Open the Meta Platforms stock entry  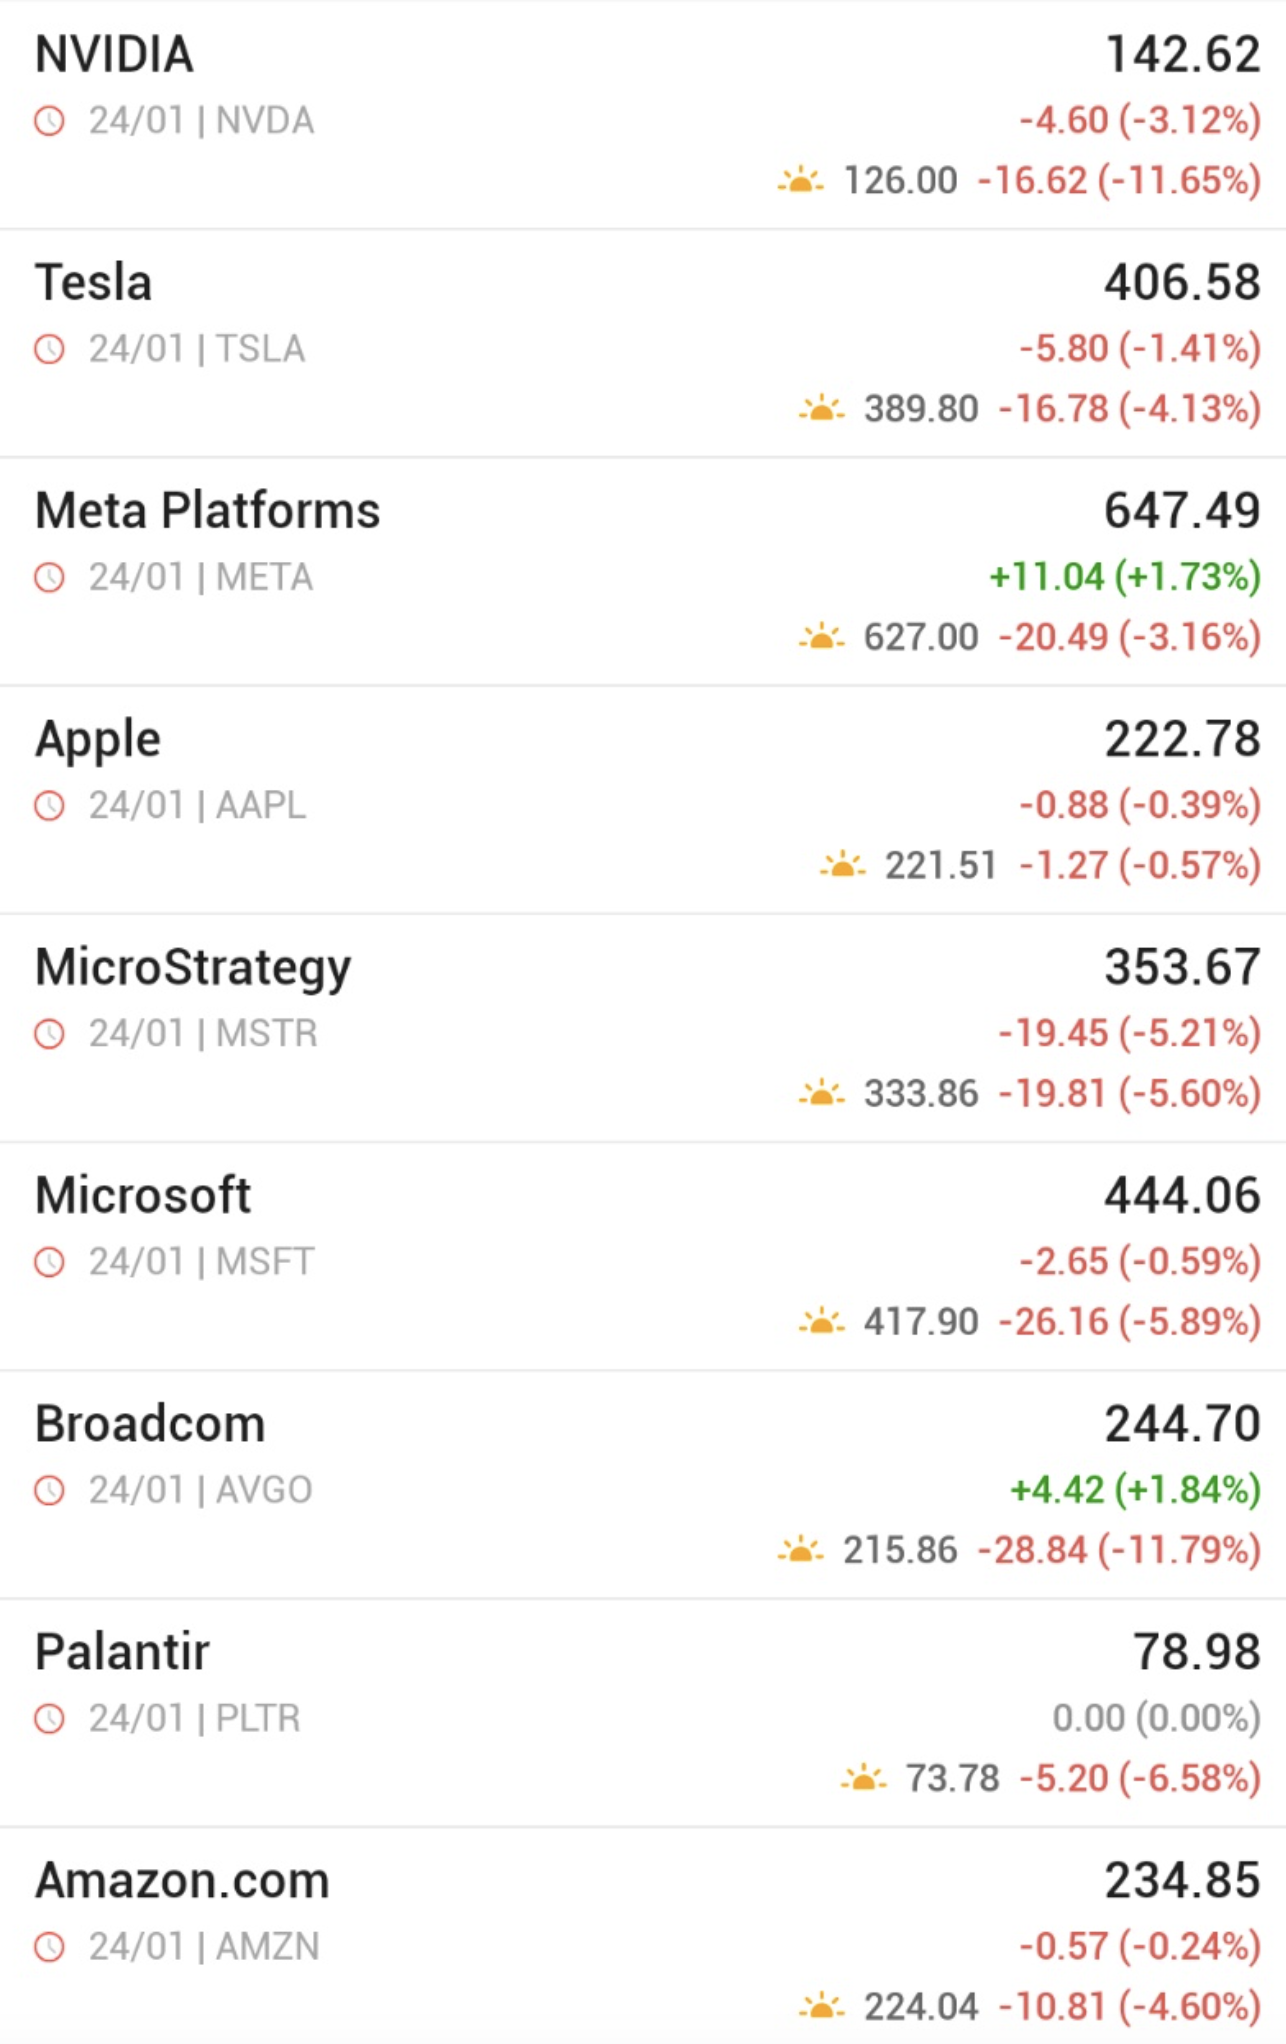[x=643, y=572]
